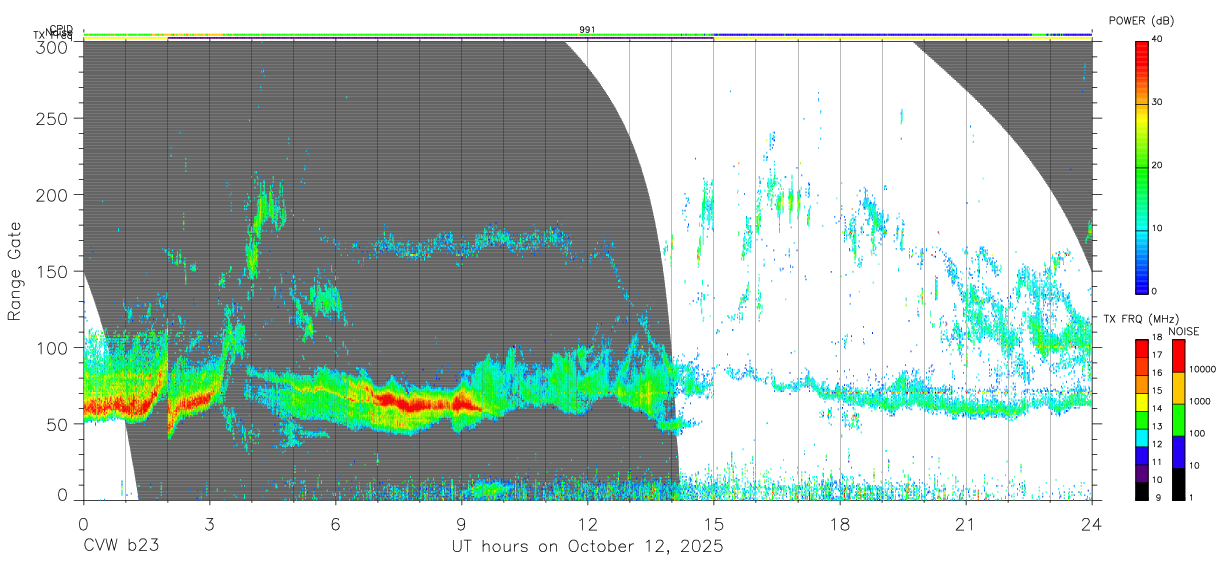This screenshot has height=567, width=1228.
Task: Click the 1 noise level label
Action: tap(1192, 497)
